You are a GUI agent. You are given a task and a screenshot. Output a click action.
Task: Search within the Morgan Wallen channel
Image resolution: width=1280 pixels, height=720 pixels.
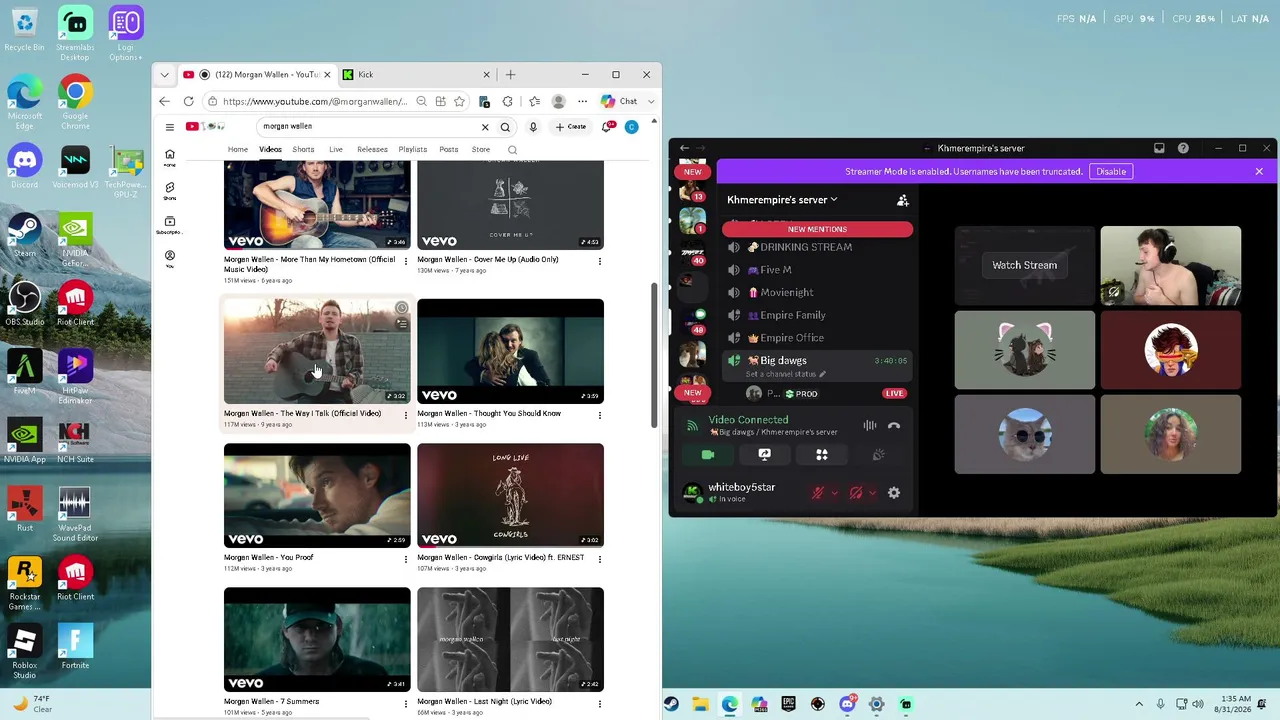click(512, 150)
